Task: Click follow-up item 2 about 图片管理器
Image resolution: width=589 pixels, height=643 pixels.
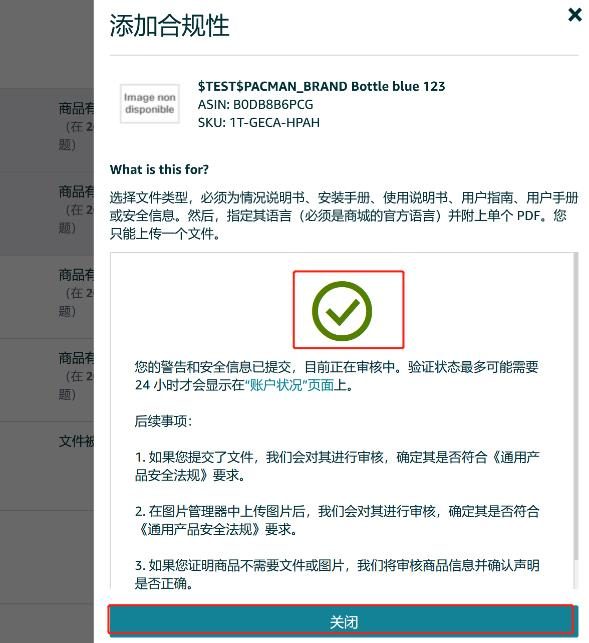Action: [337, 520]
